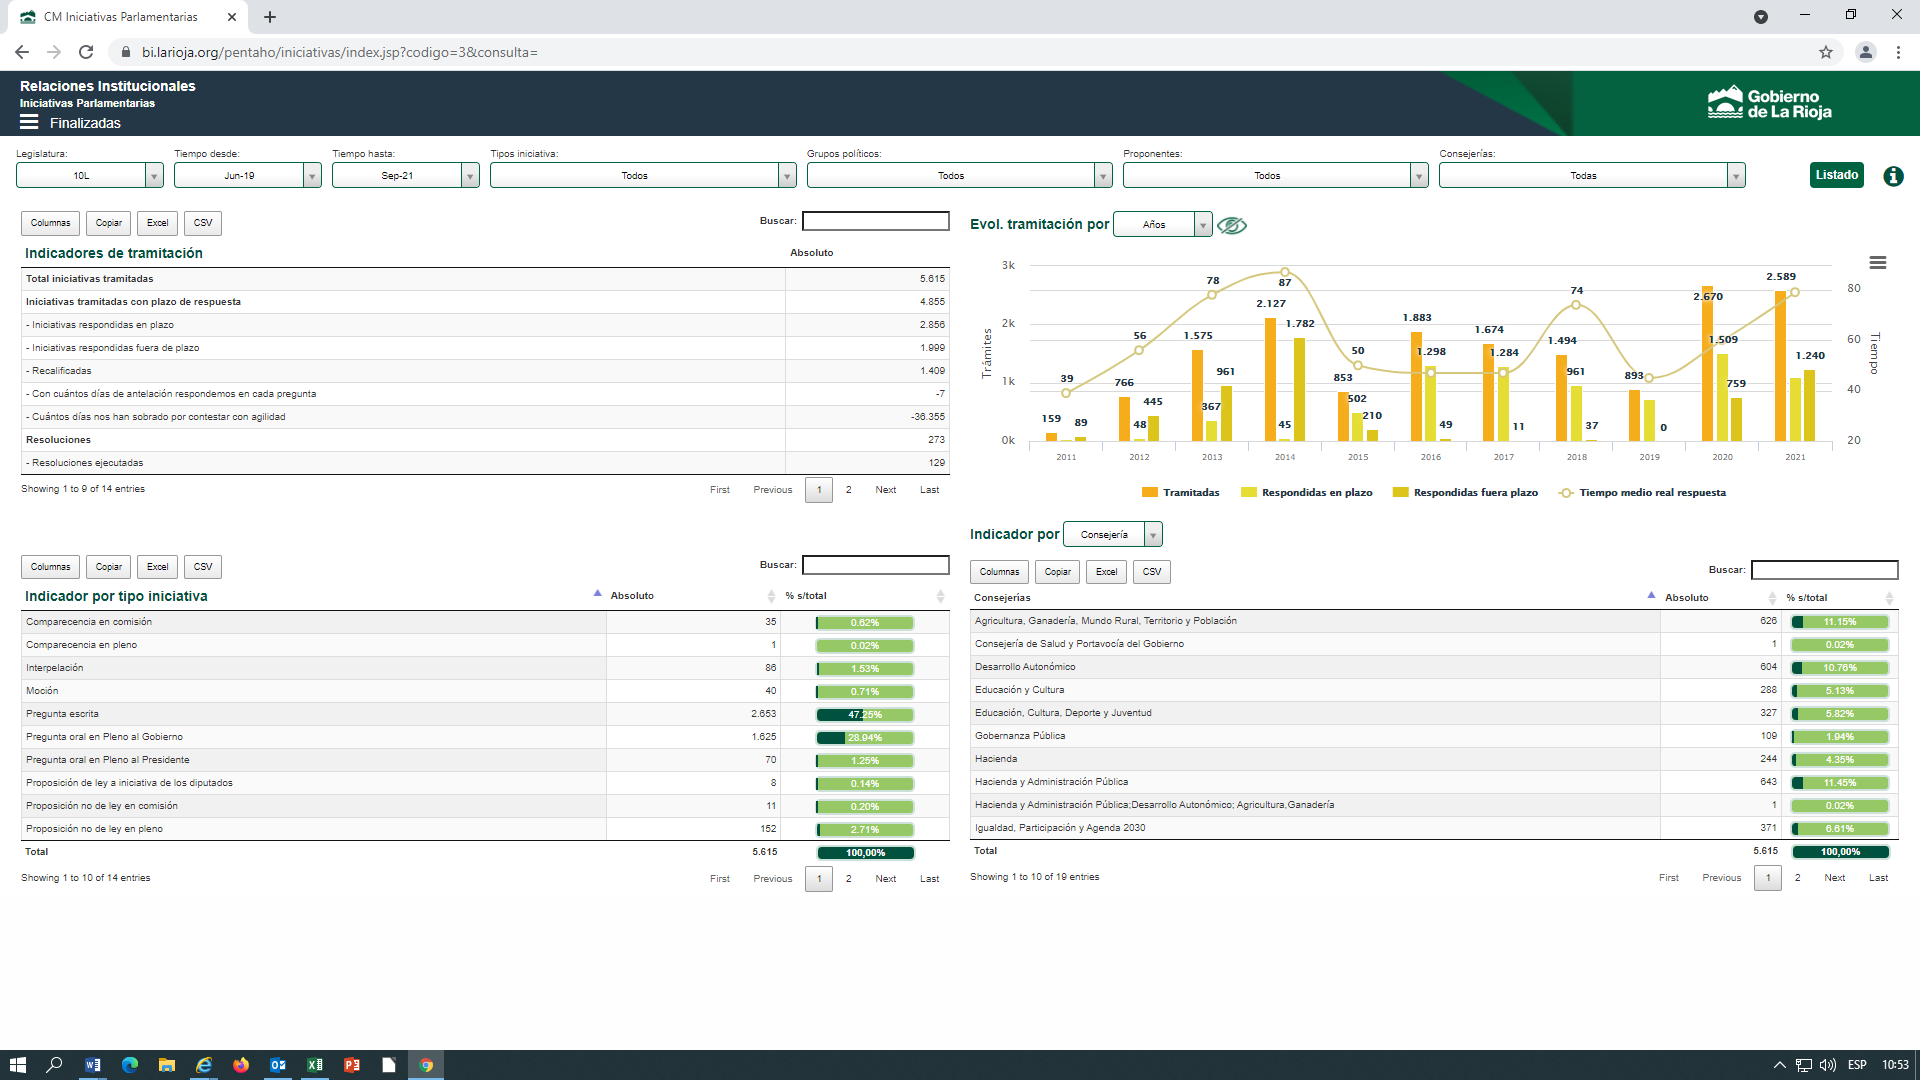Bookmark this page with the star icon
The image size is (1920, 1080).
click(1826, 52)
